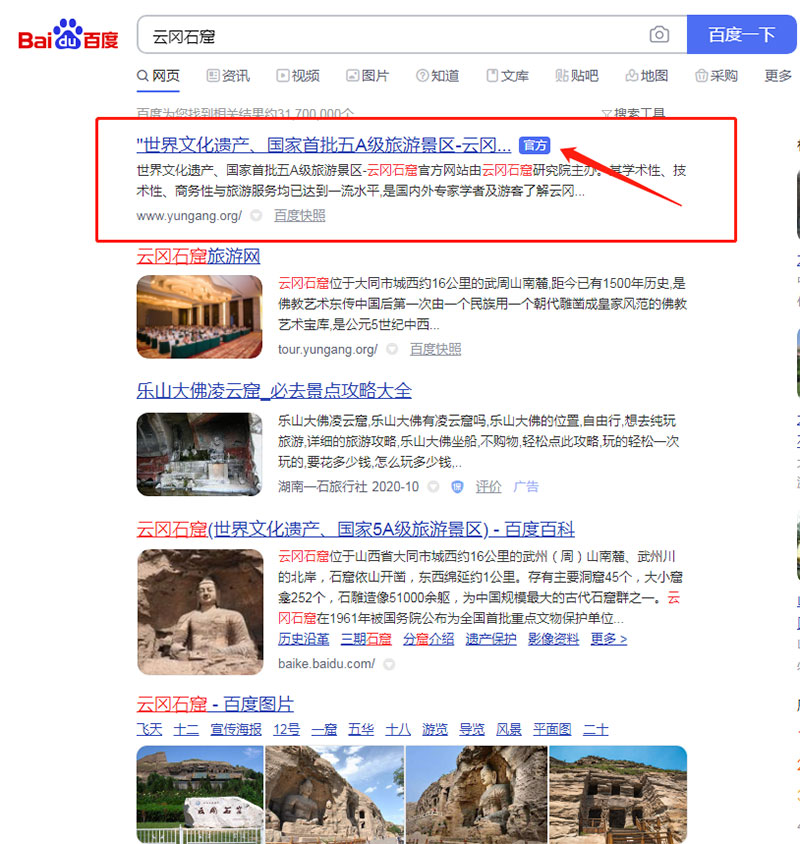Screen dimensions: 800x844
Task: Expand the arrow next to tour.yungang.org/
Action: pos(392,350)
